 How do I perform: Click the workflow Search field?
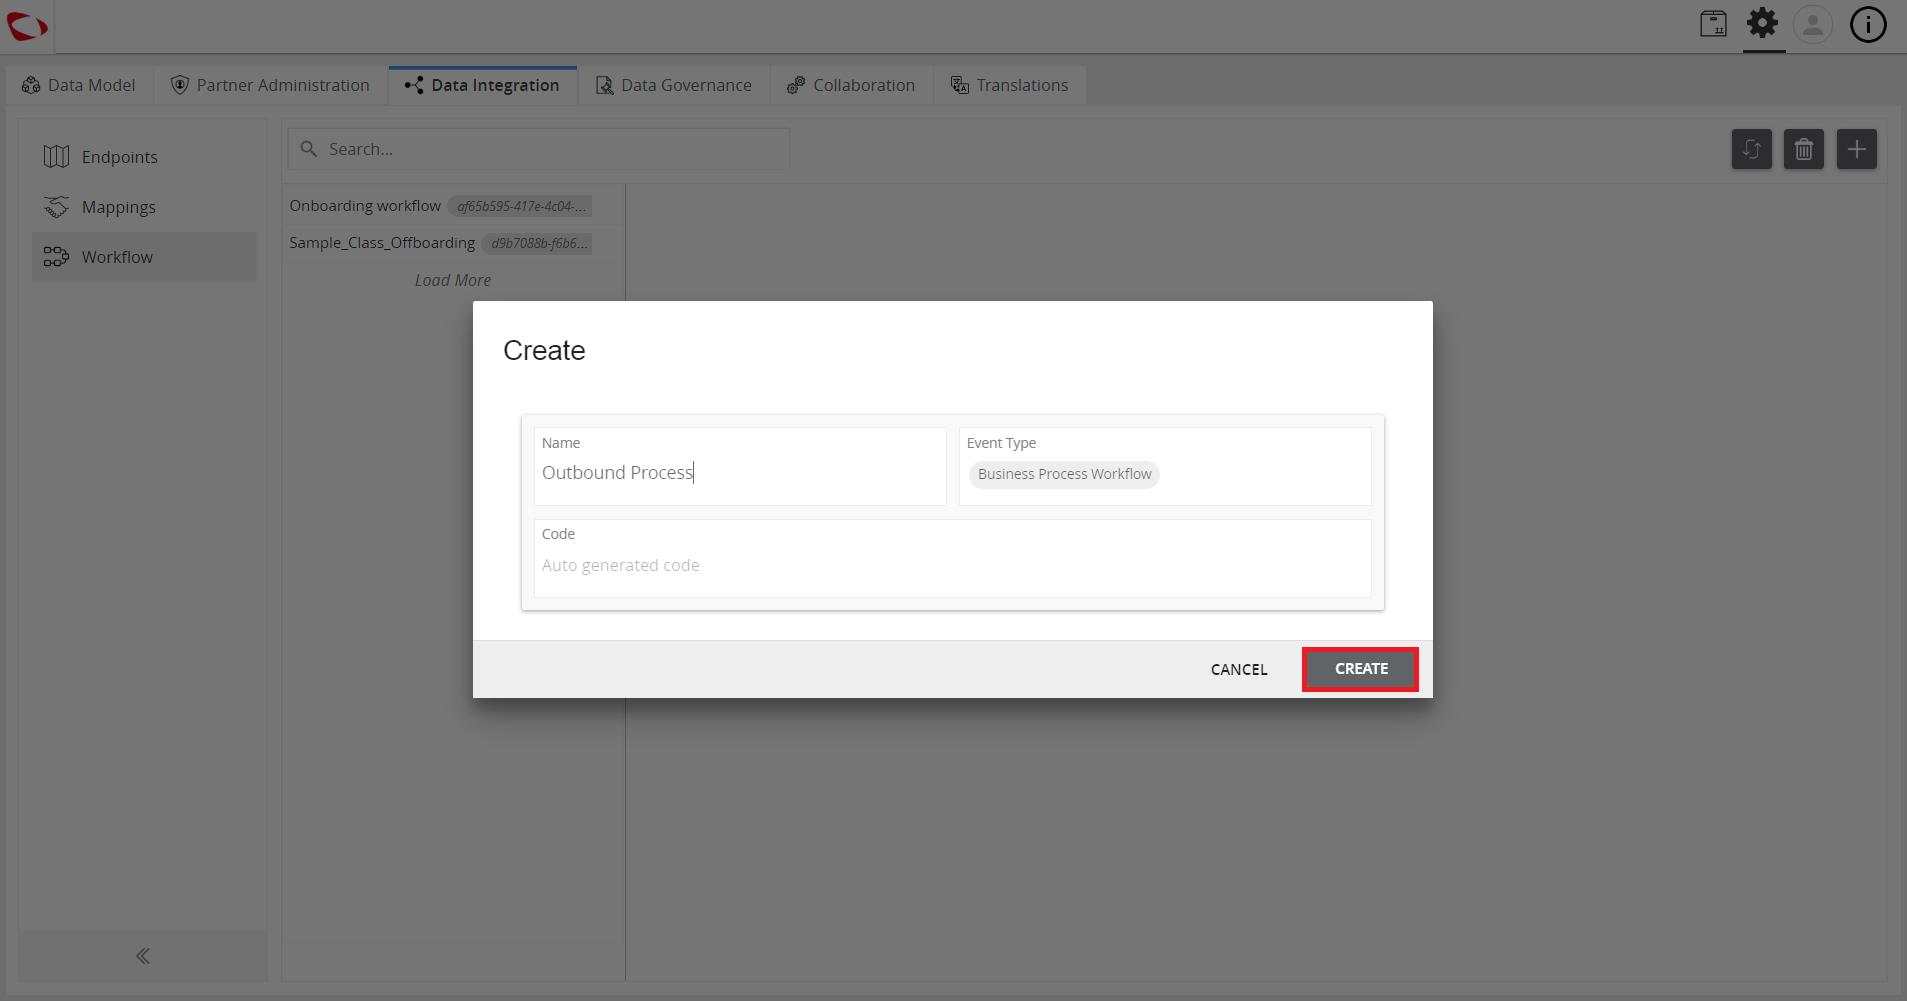coord(538,149)
